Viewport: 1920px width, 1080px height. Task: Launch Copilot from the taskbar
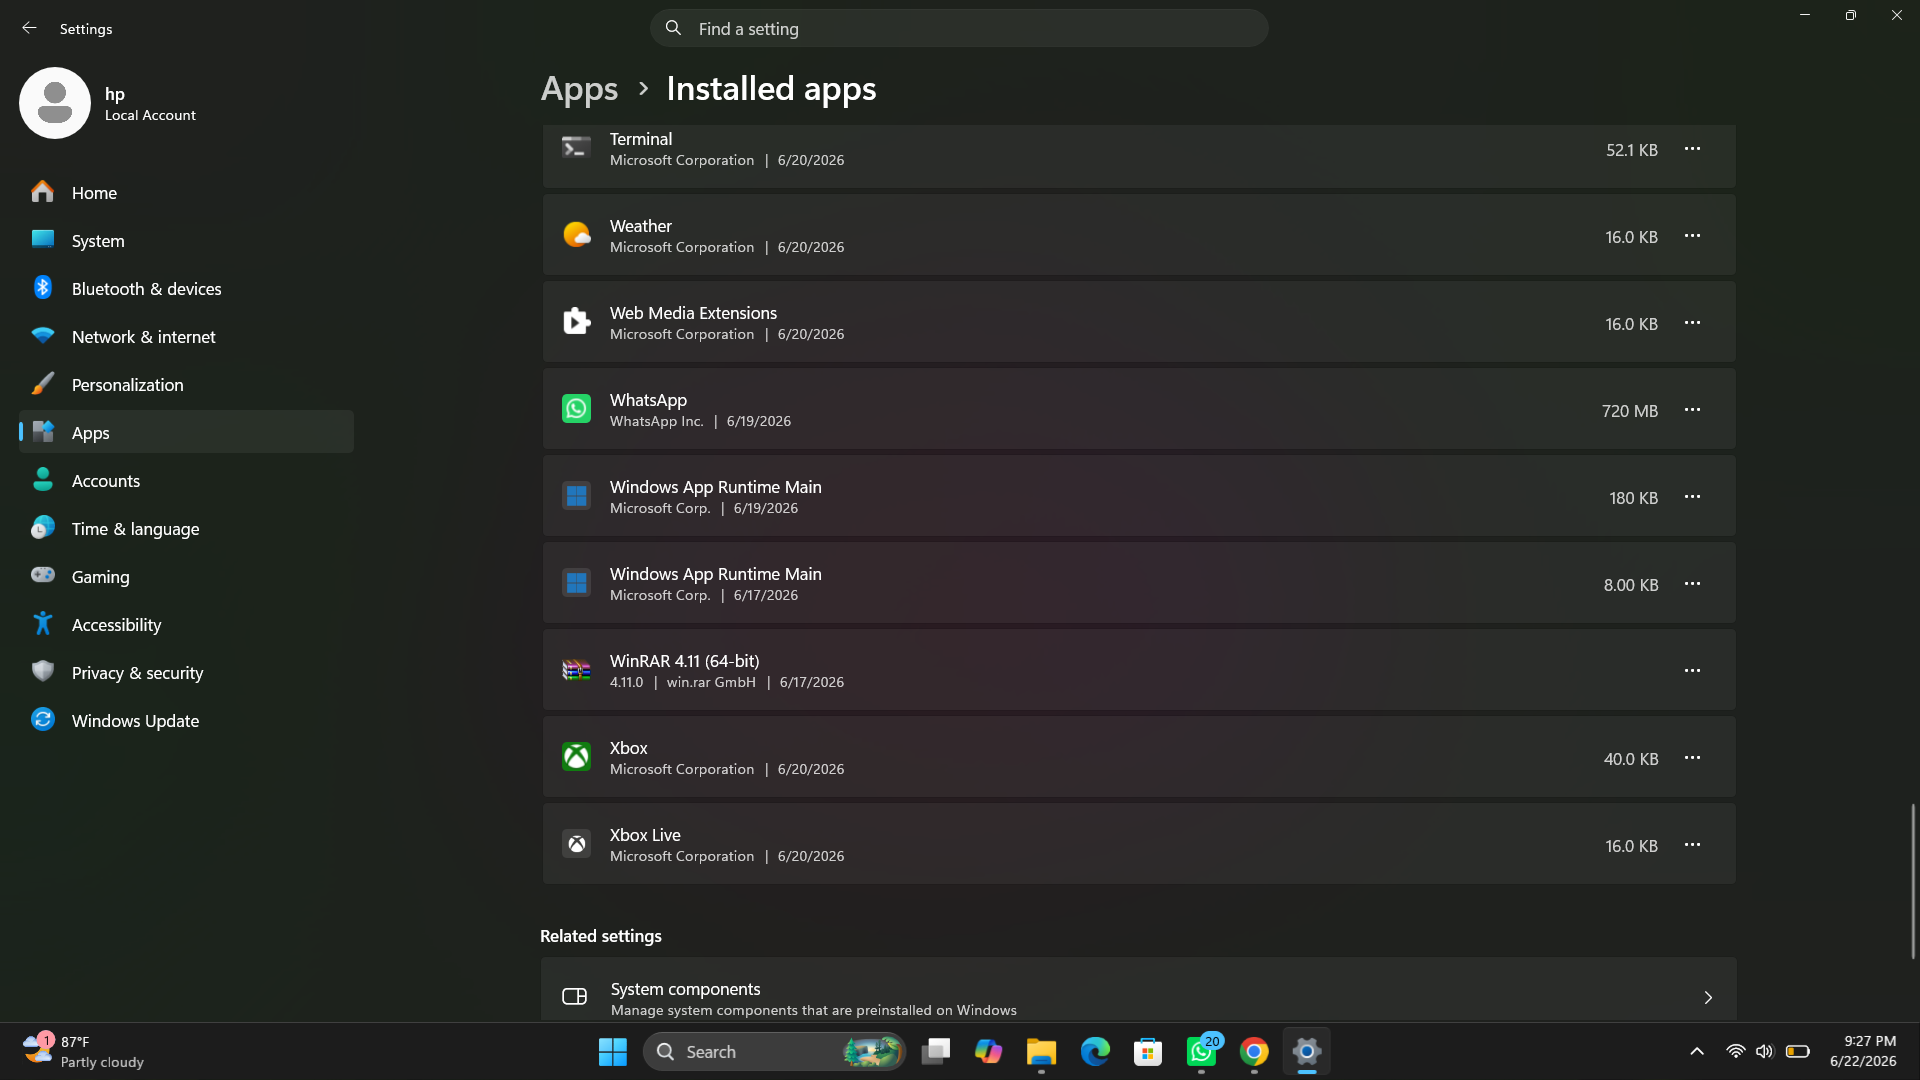pos(988,1051)
